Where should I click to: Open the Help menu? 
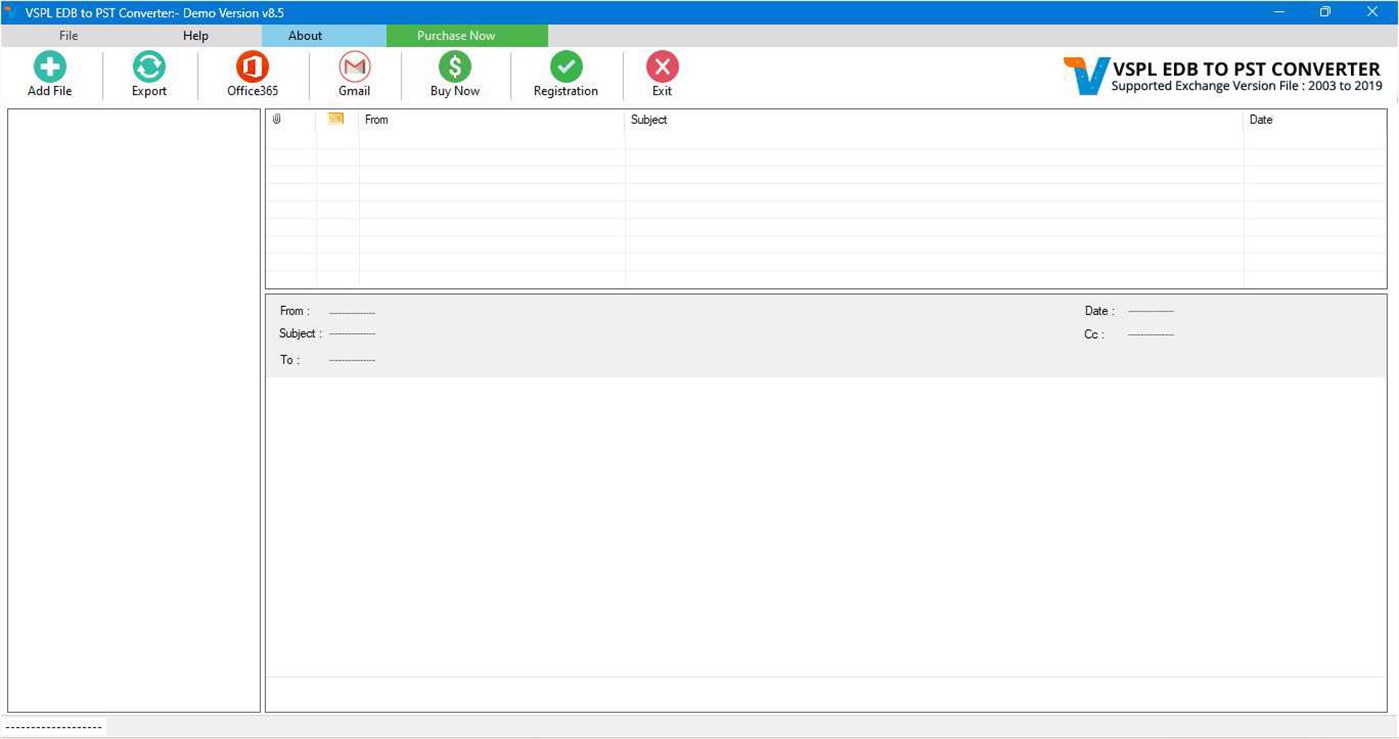click(195, 35)
